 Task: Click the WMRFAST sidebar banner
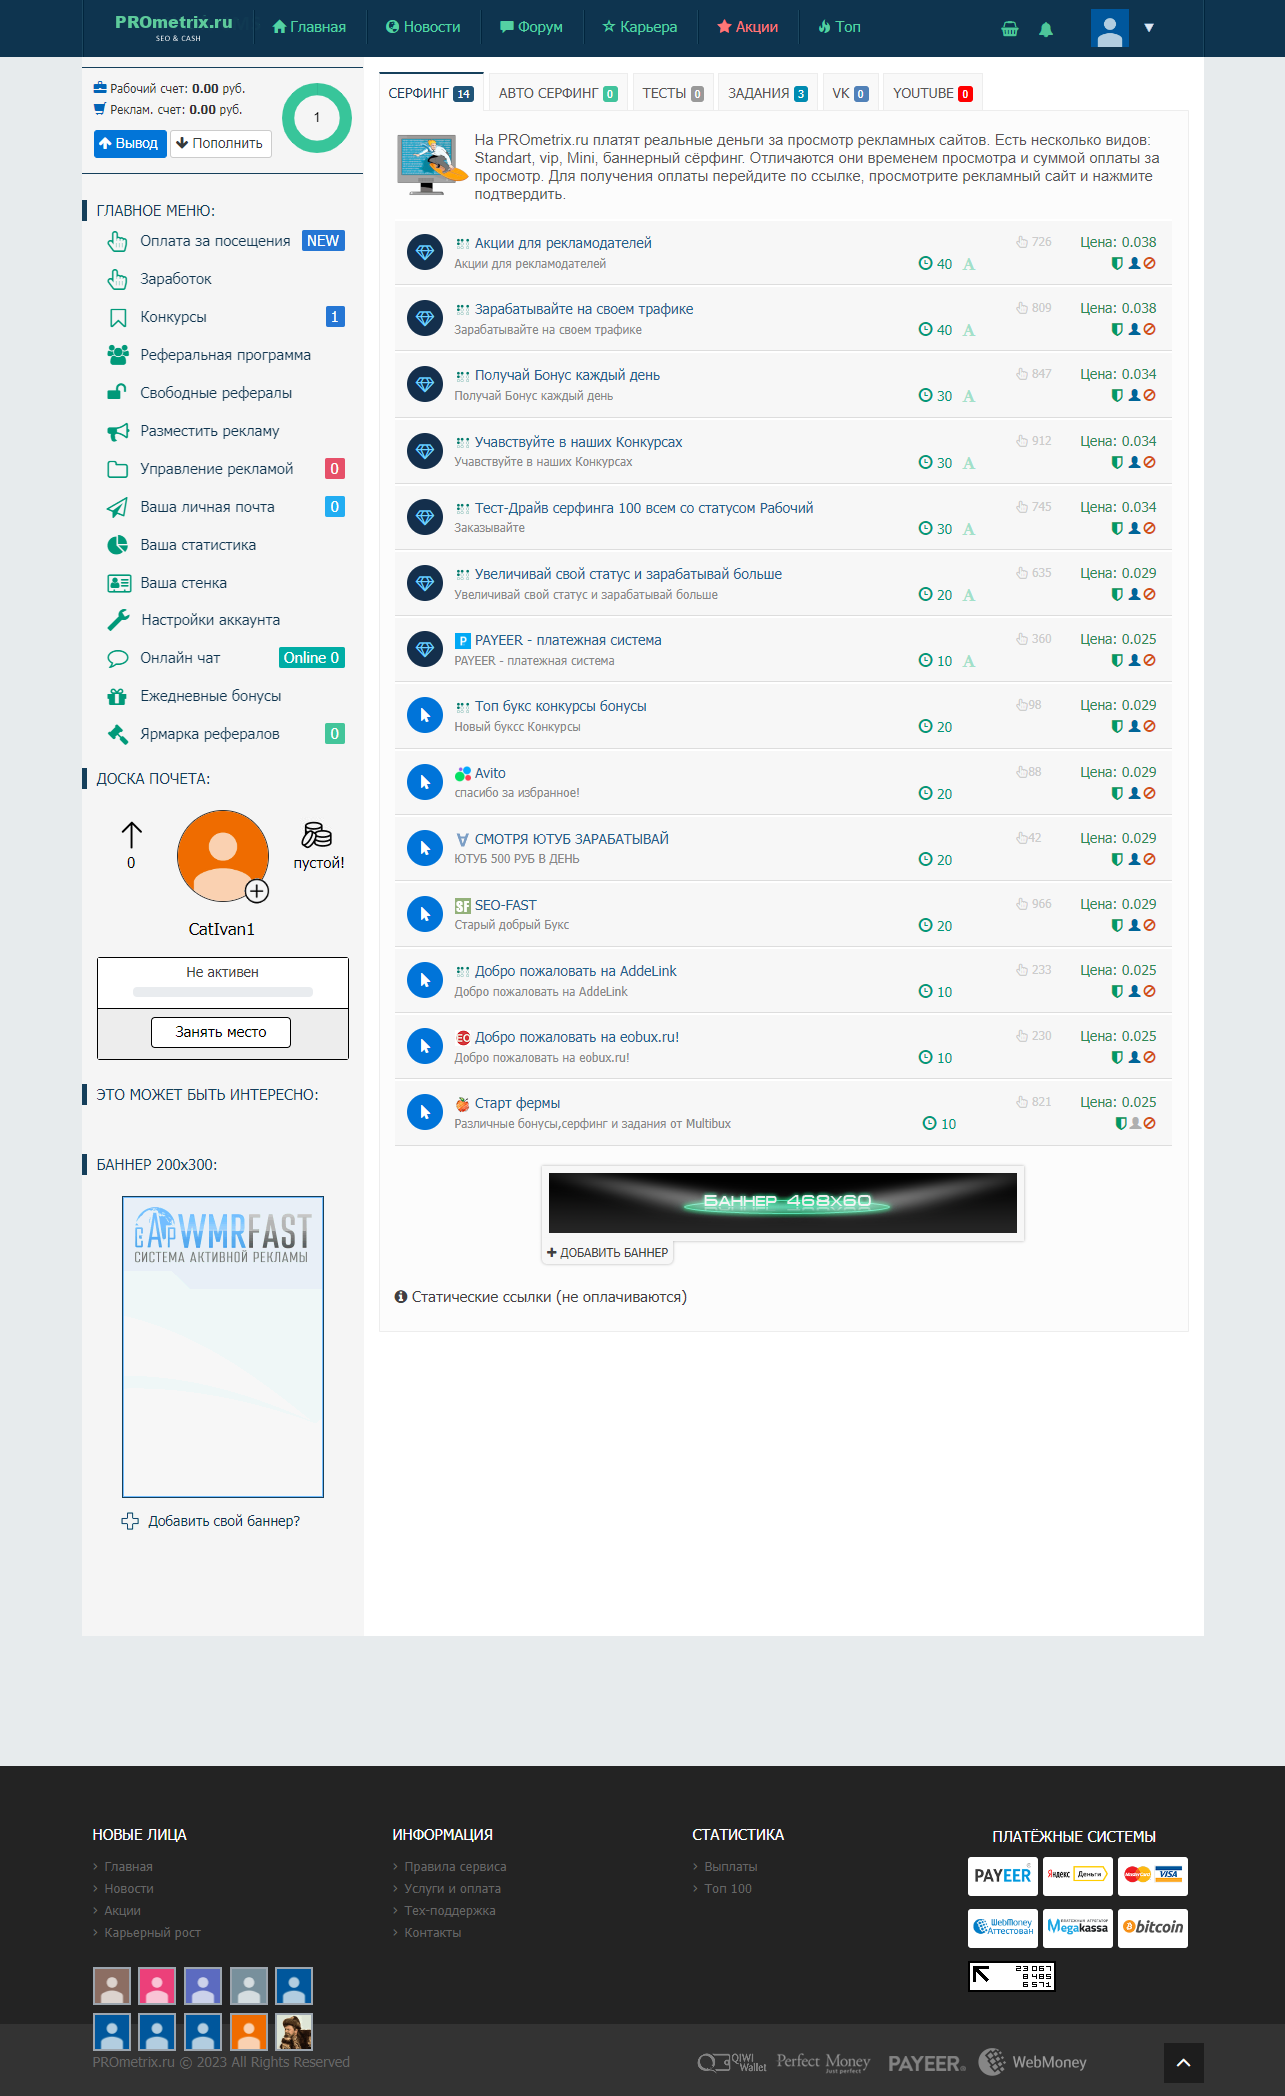coord(223,1347)
